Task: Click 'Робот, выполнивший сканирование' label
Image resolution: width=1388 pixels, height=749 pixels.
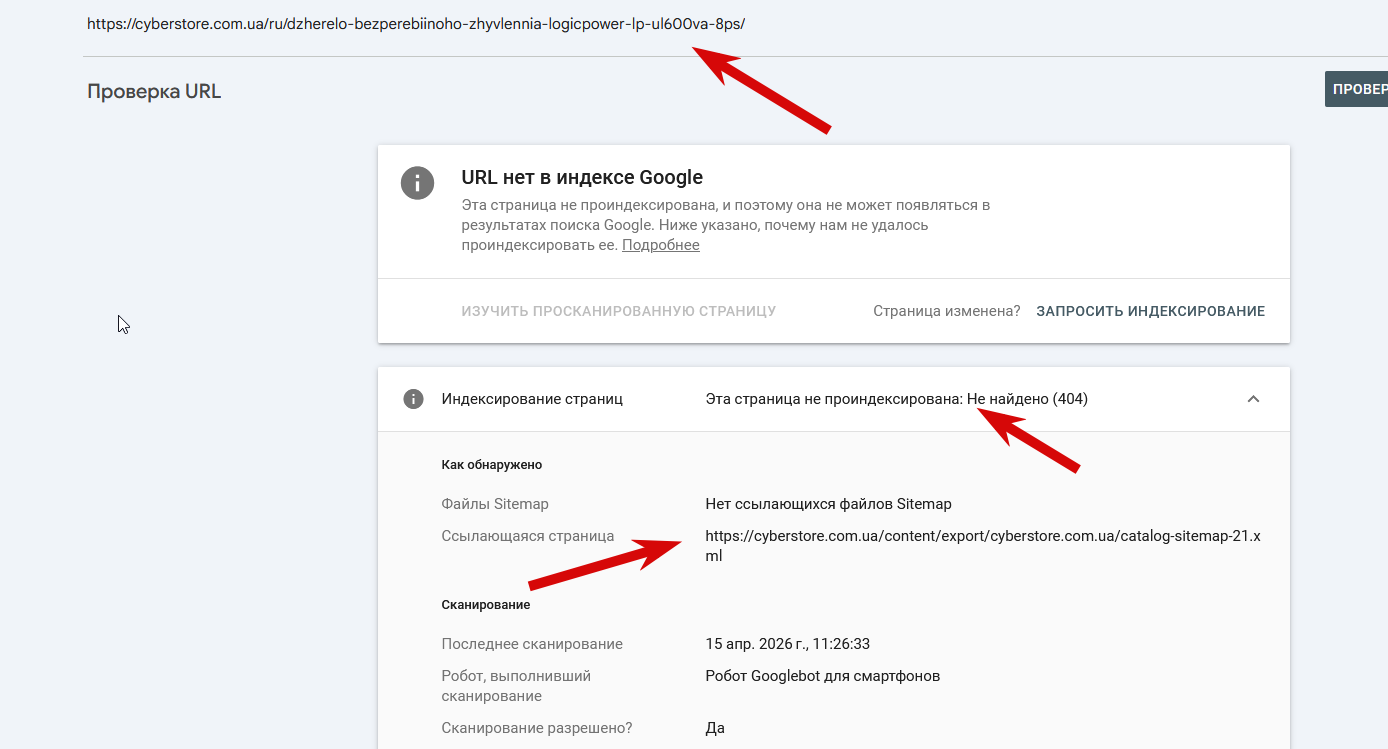Action: (516, 686)
